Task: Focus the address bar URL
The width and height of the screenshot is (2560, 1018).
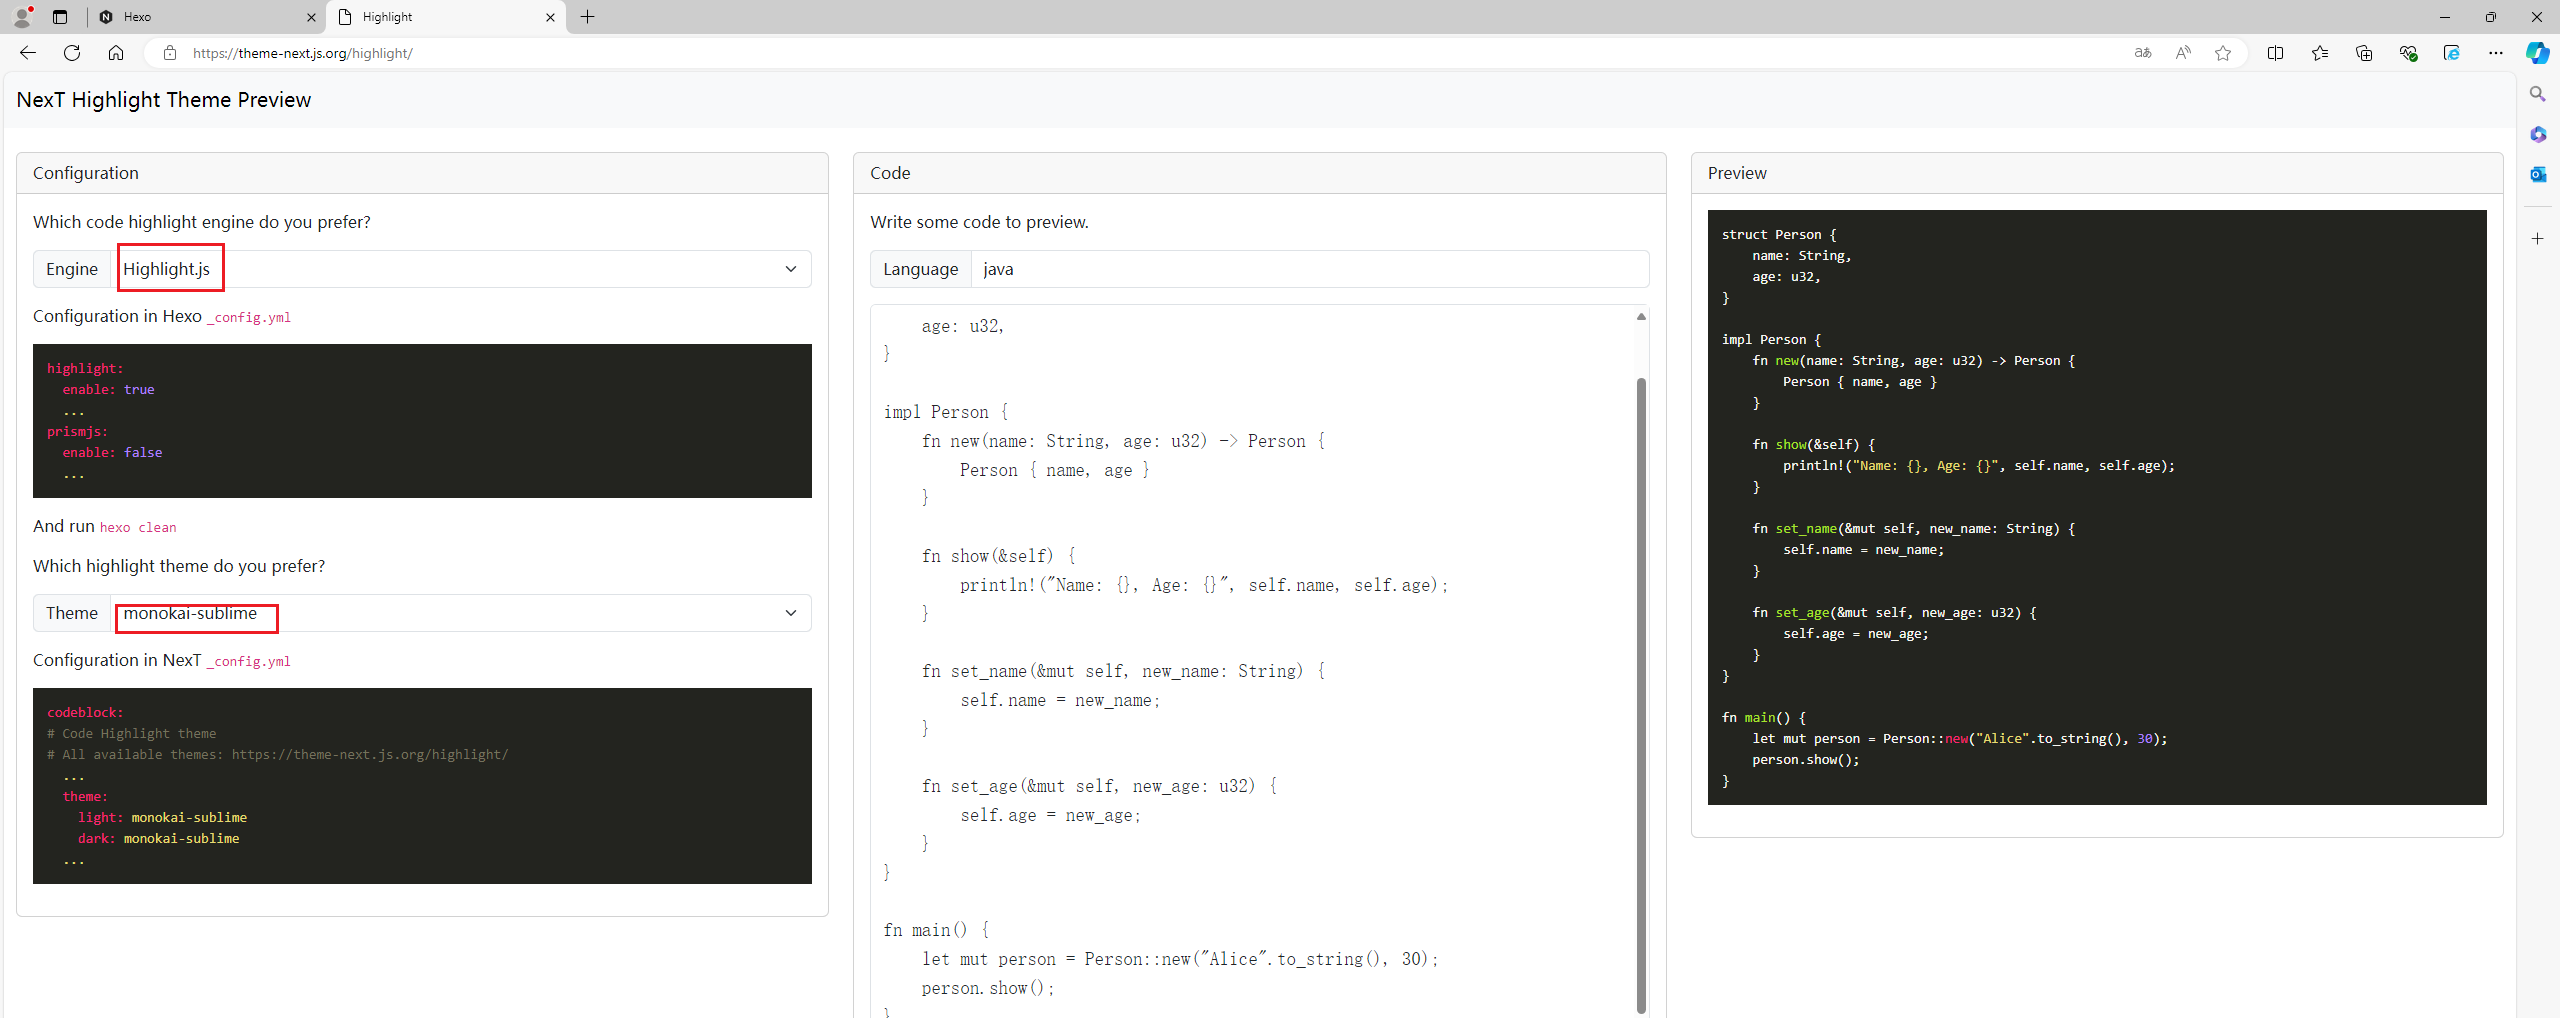Action: click(x=303, y=53)
